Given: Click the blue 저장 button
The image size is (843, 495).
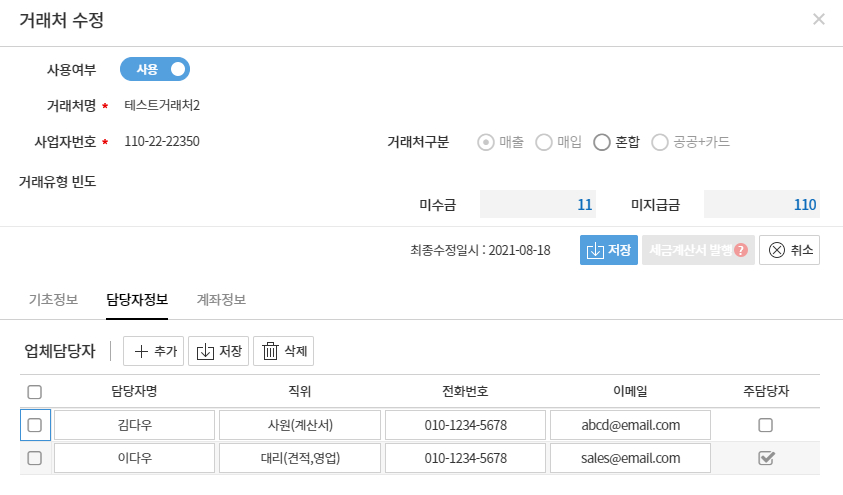Looking at the screenshot, I should click(609, 250).
